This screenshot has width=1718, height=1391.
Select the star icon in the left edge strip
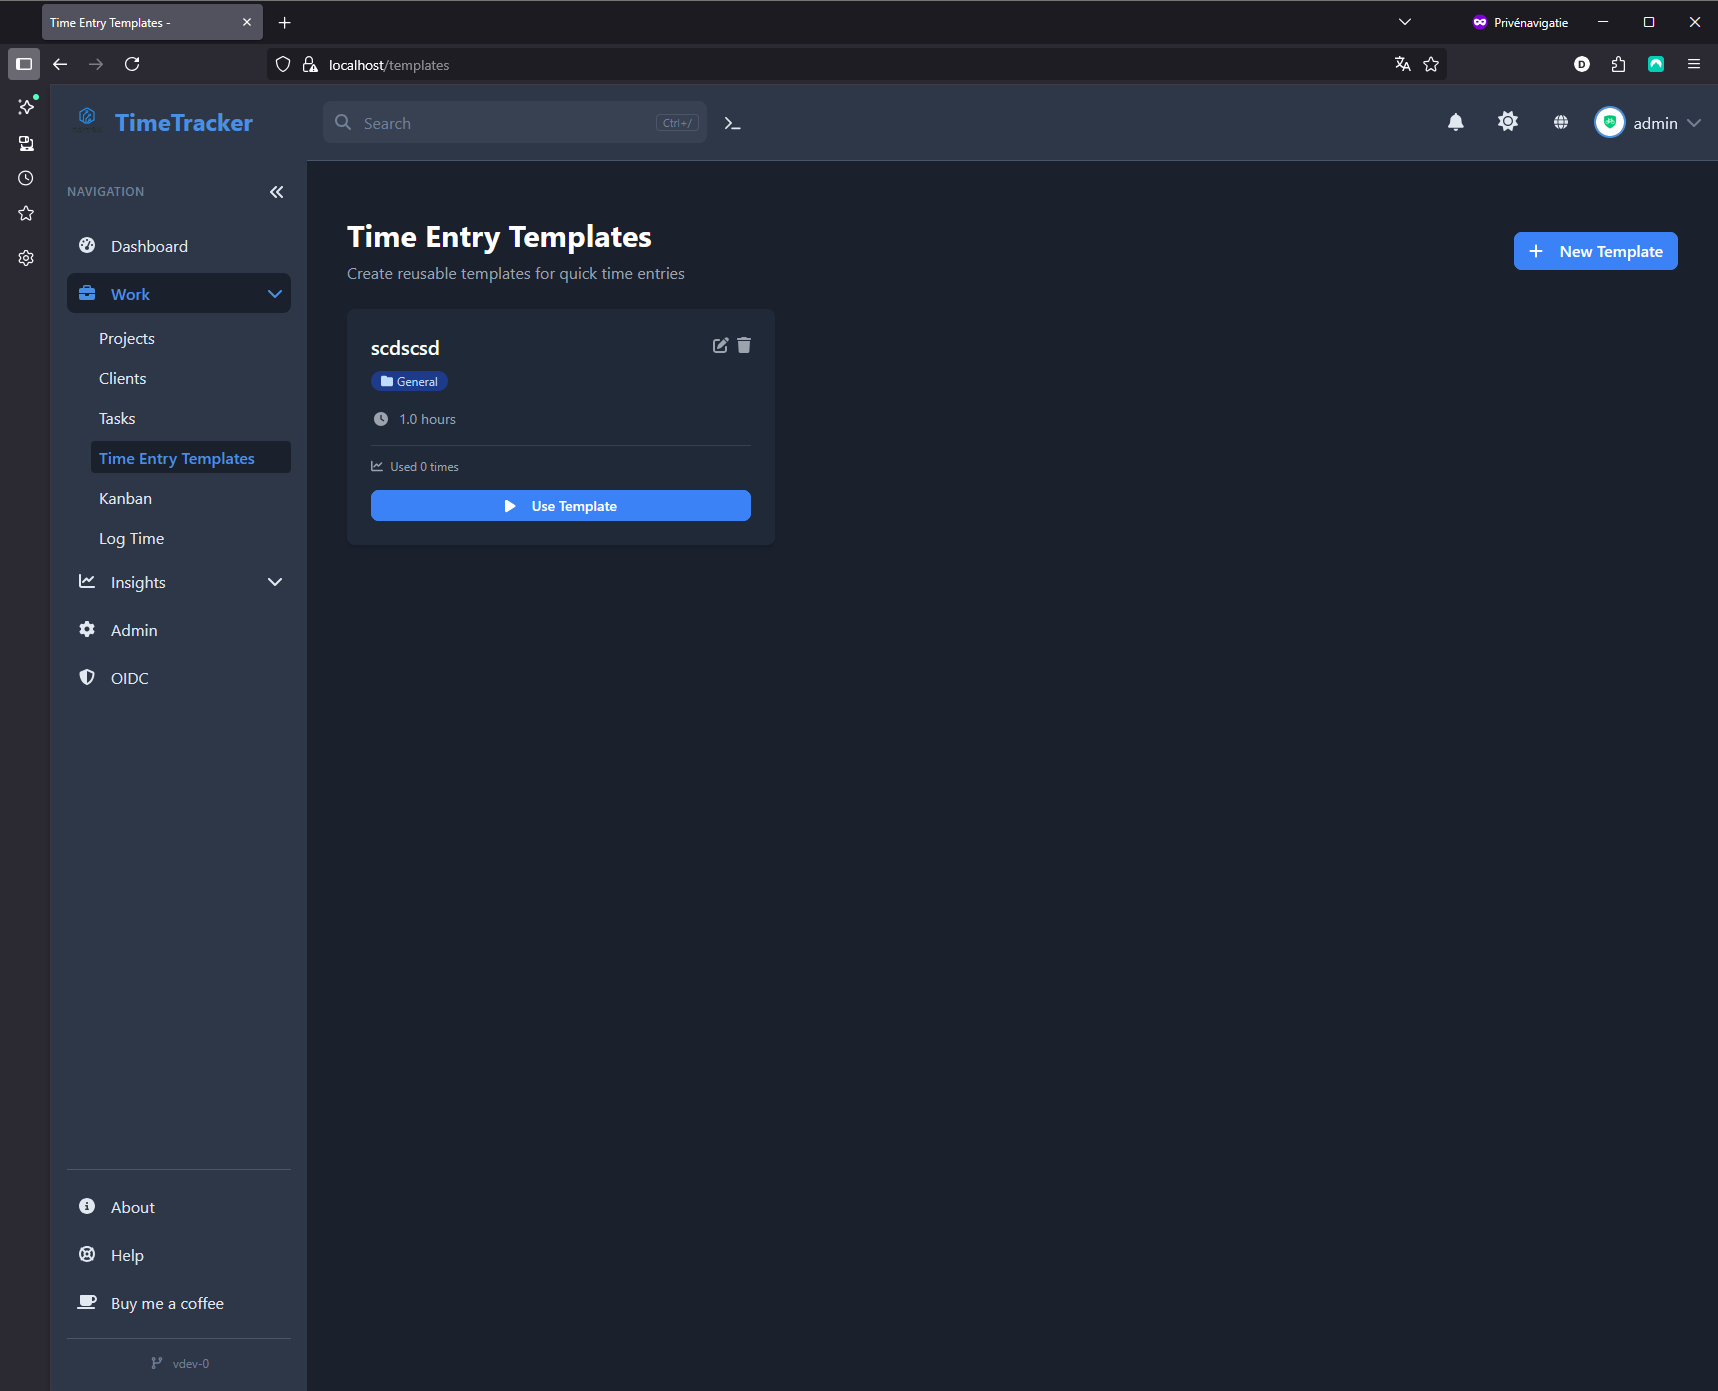click(25, 213)
